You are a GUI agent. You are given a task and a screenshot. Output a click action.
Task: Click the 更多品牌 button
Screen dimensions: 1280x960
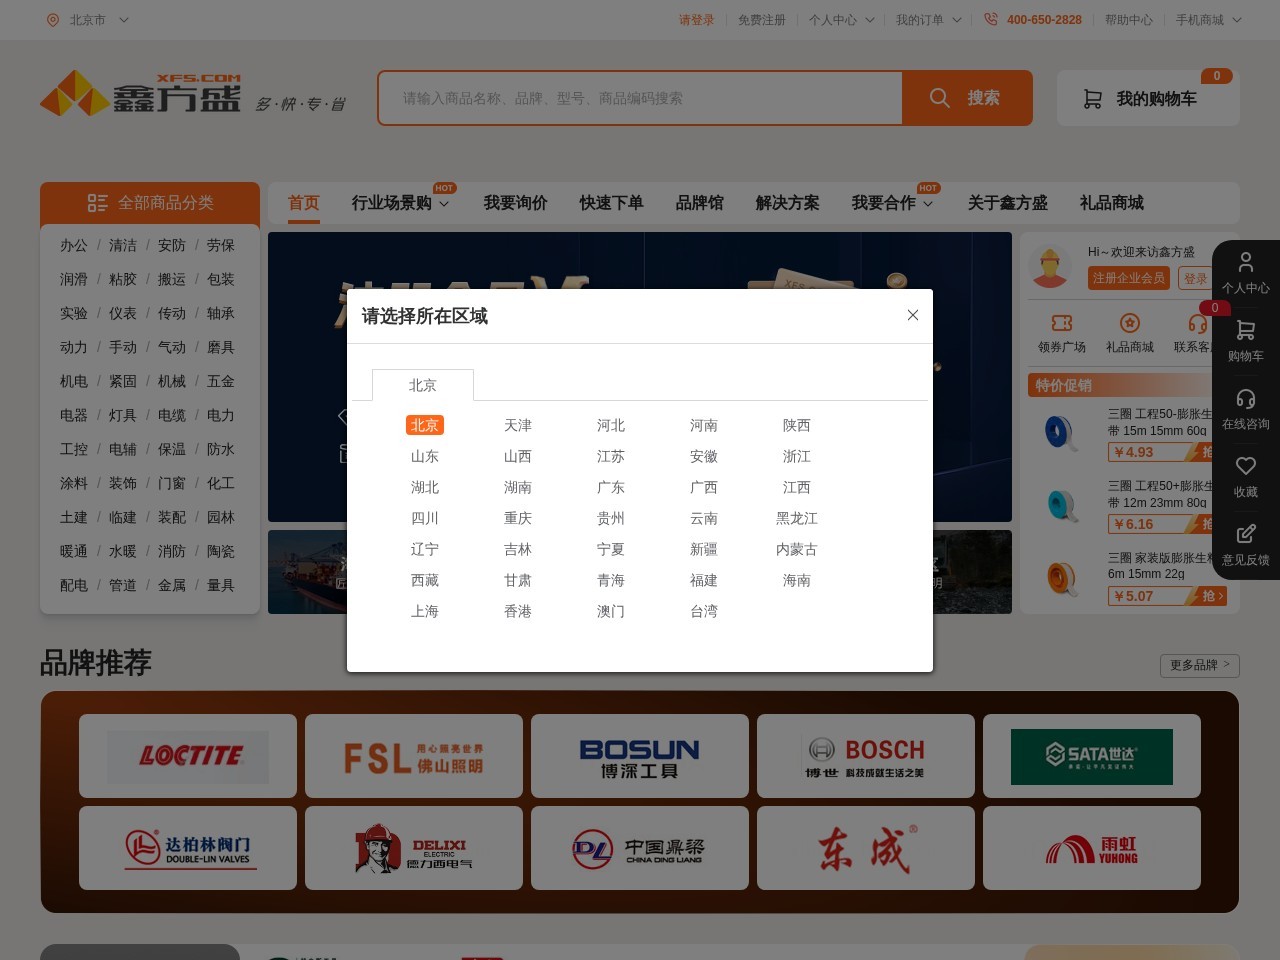pyautogui.click(x=1200, y=665)
